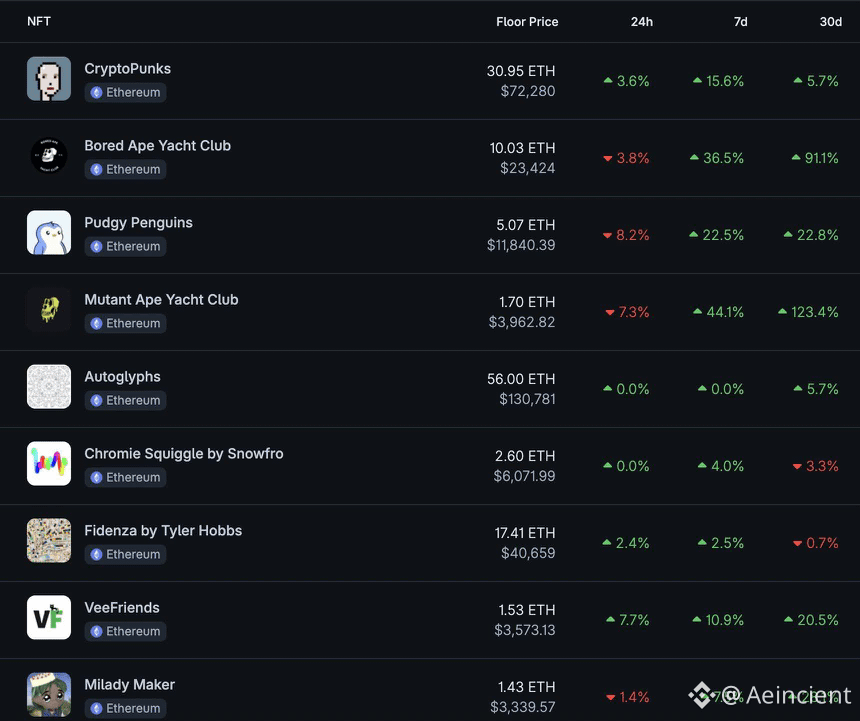Sort by the NFT name header
860x721 pixels.
(x=39, y=21)
